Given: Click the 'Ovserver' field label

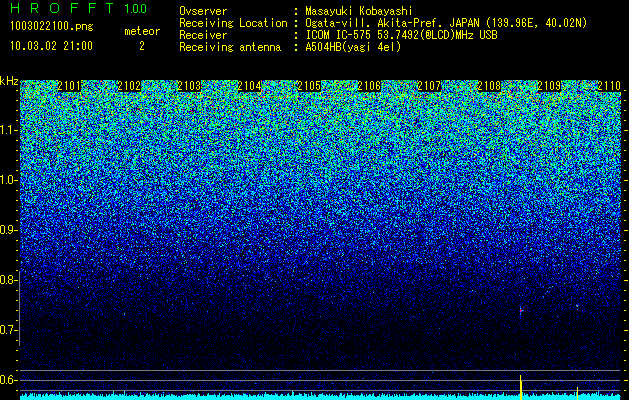Looking at the screenshot, I should coord(203,11).
